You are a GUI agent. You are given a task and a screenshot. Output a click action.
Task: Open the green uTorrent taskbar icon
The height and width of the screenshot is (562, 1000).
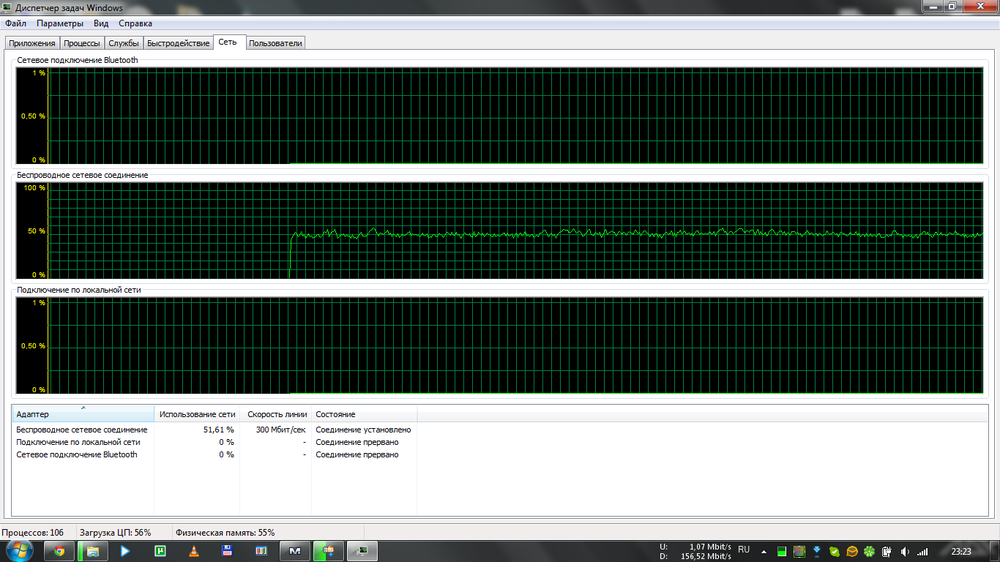[160, 551]
